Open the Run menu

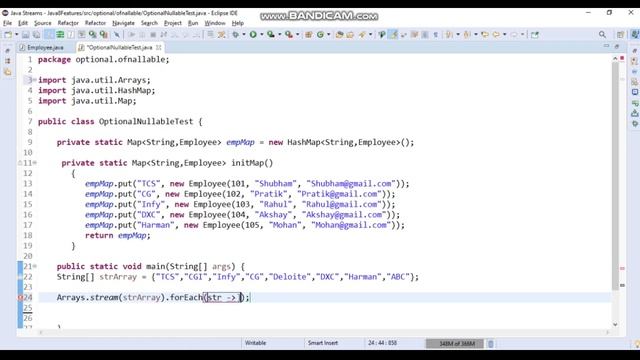coord(193,23)
